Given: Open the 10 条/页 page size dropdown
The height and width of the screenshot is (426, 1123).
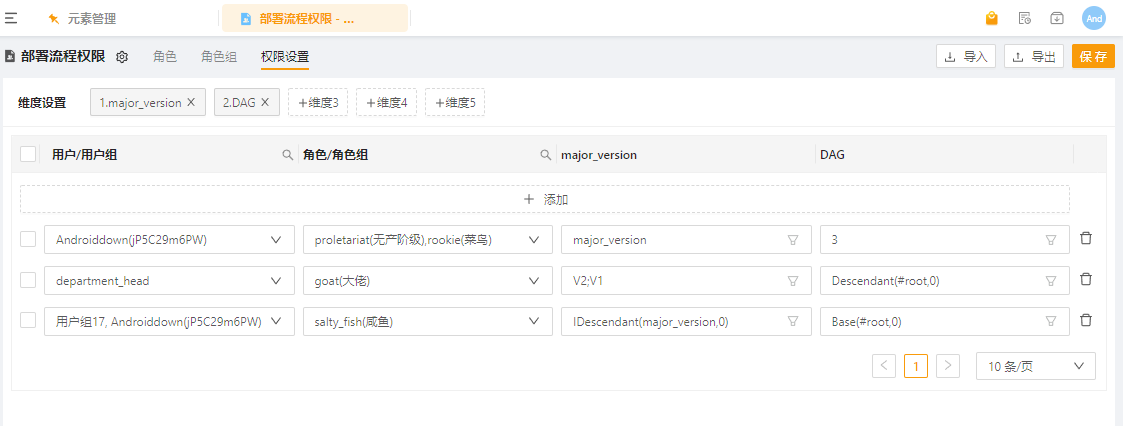Looking at the screenshot, I should coord(1035,366).
